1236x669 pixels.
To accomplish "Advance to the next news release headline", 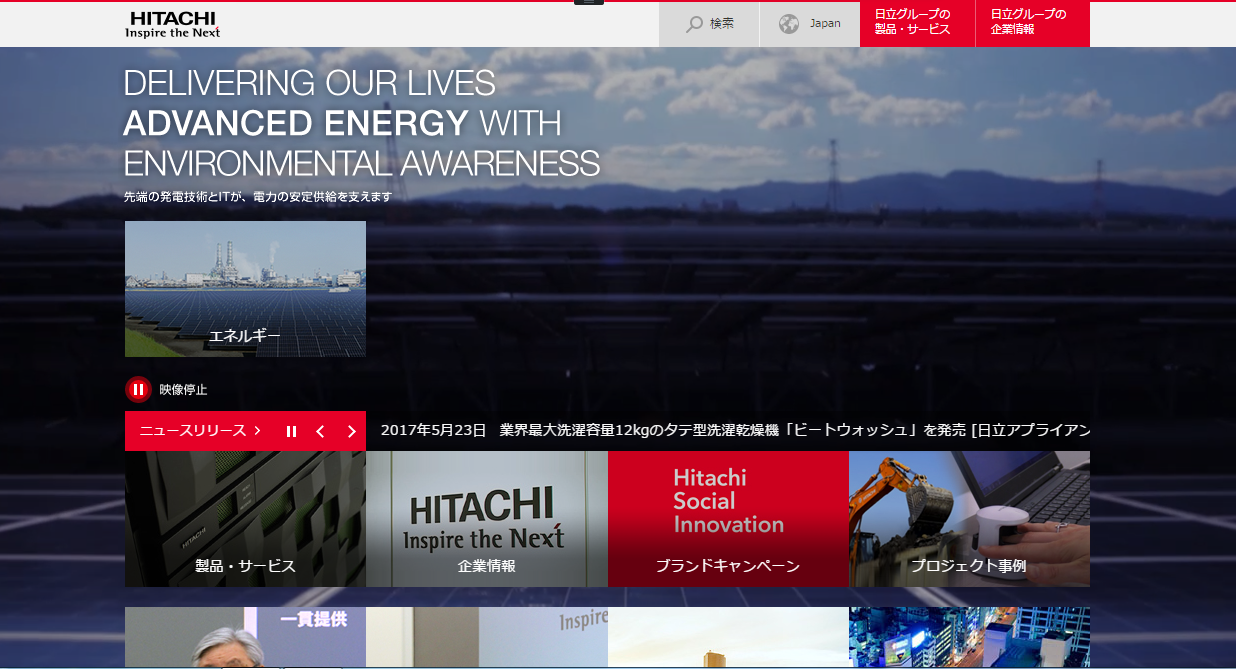I will pyautogui.click(x=351, y=431).
